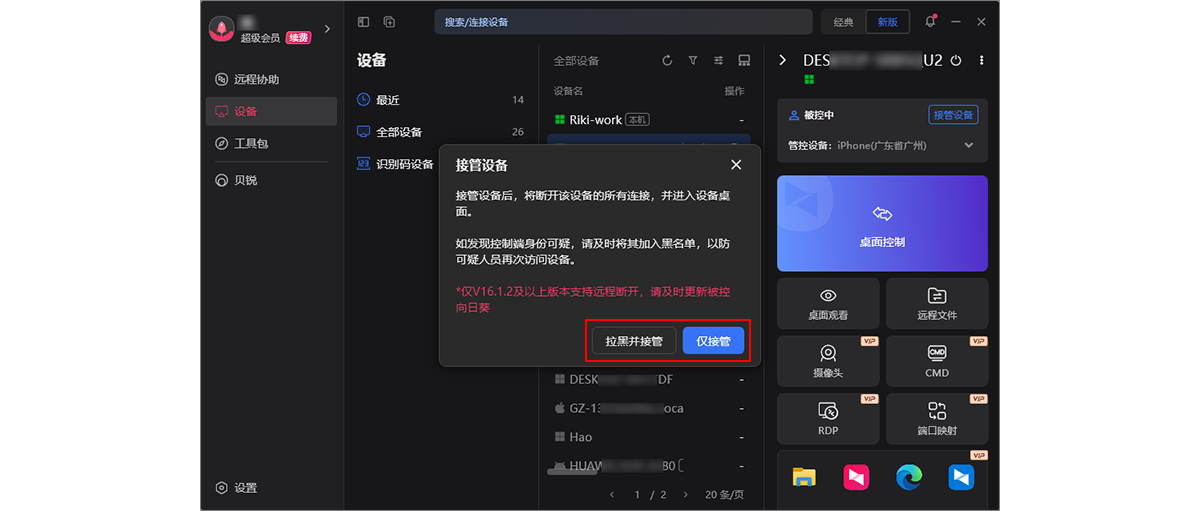
Task: Open 贝锐 in the sidebar
Action: (271, 180)
